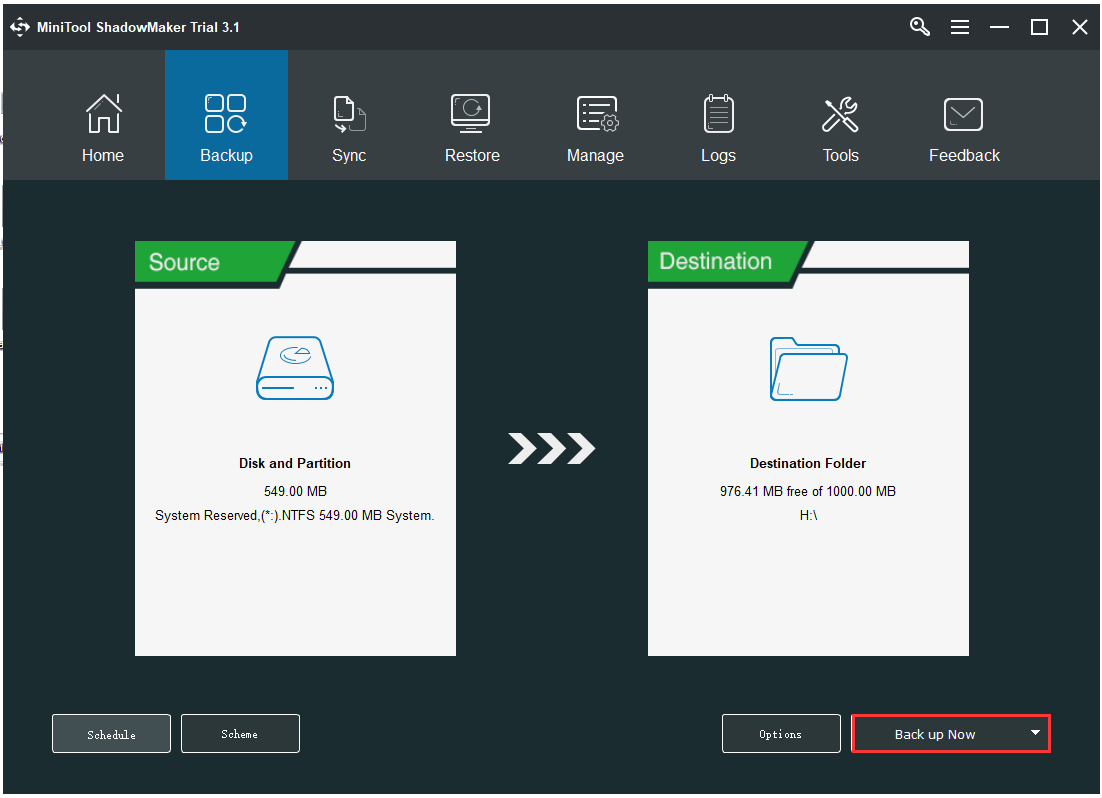Click 'System Reserved' partition description

(294, 515)
